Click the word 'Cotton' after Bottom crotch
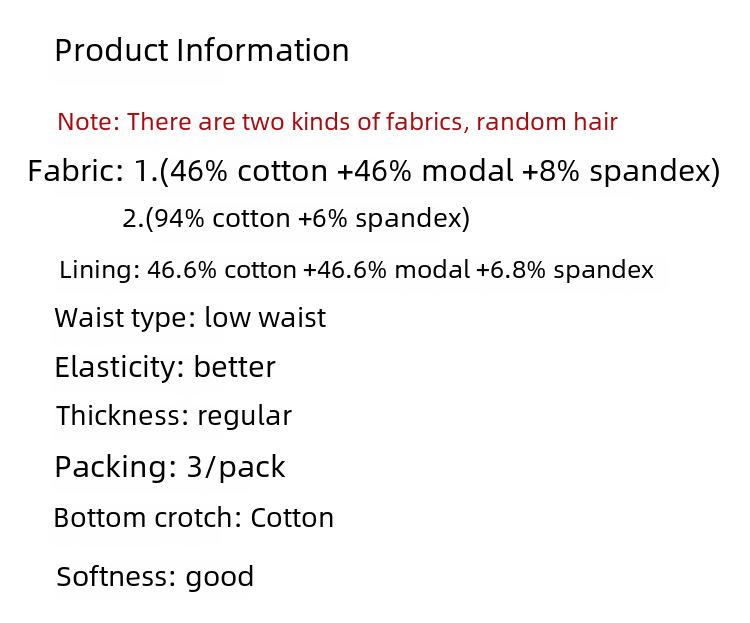The height and width of the screenshot is (623, 750). click(292, 518)
